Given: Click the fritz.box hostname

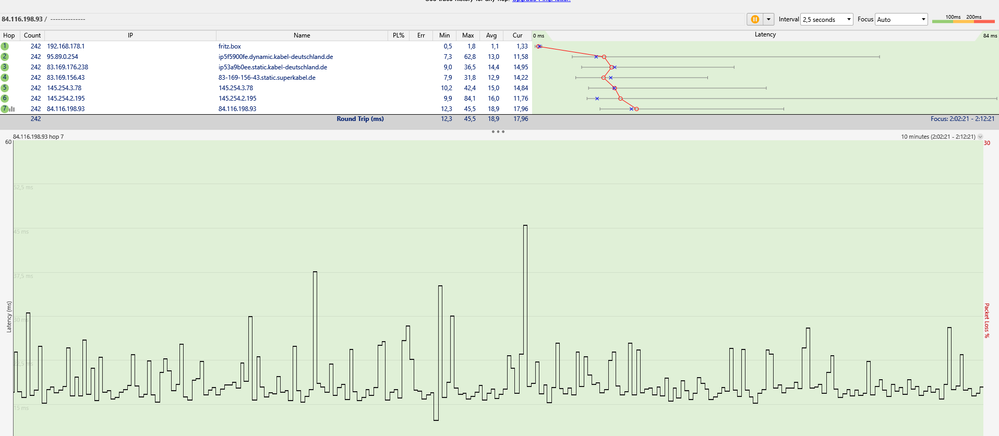Looking at the screenshot, I should (x=229, y=47).
